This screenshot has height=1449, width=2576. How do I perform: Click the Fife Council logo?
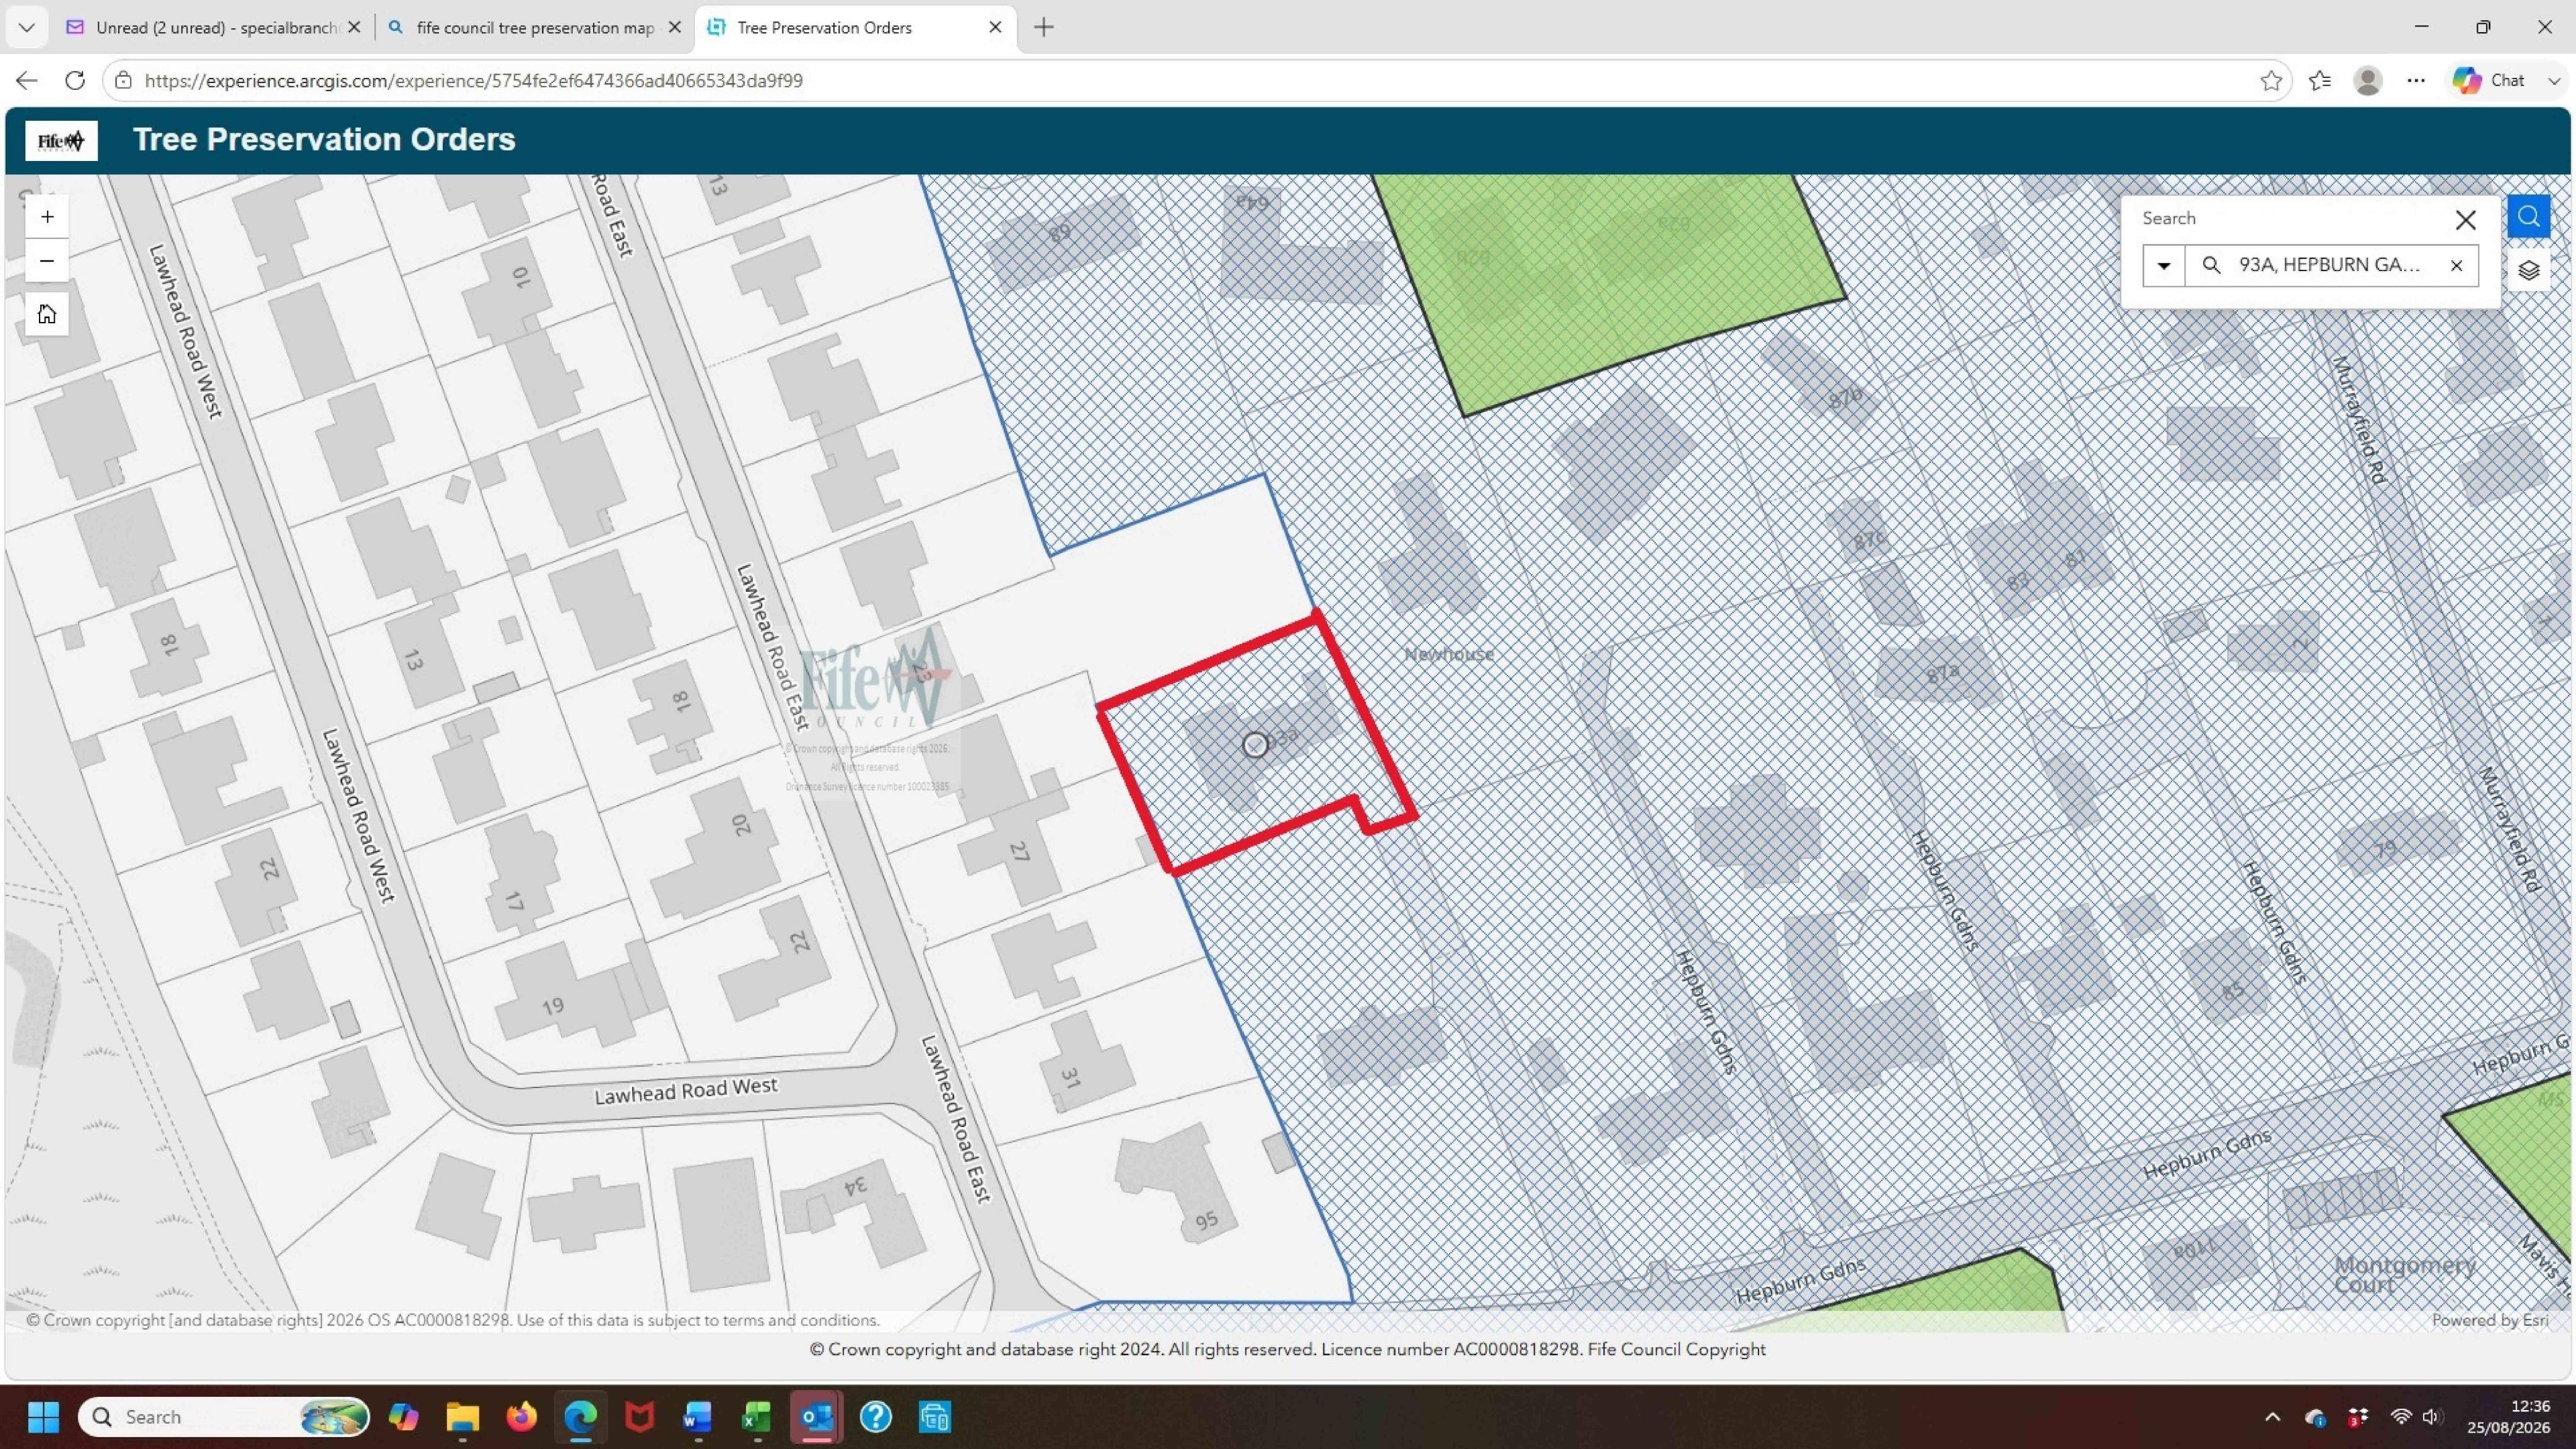[61, 140]
